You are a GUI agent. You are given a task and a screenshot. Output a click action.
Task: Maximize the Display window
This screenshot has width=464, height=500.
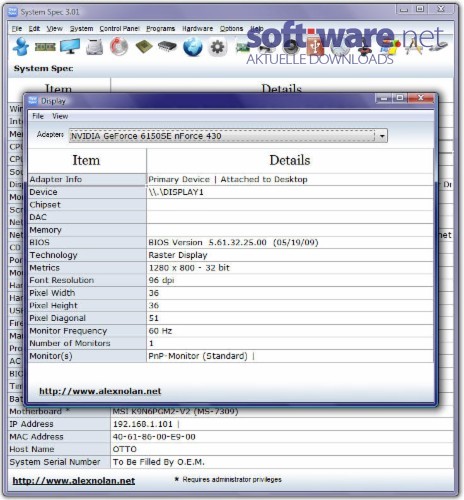tap(400, 98)
